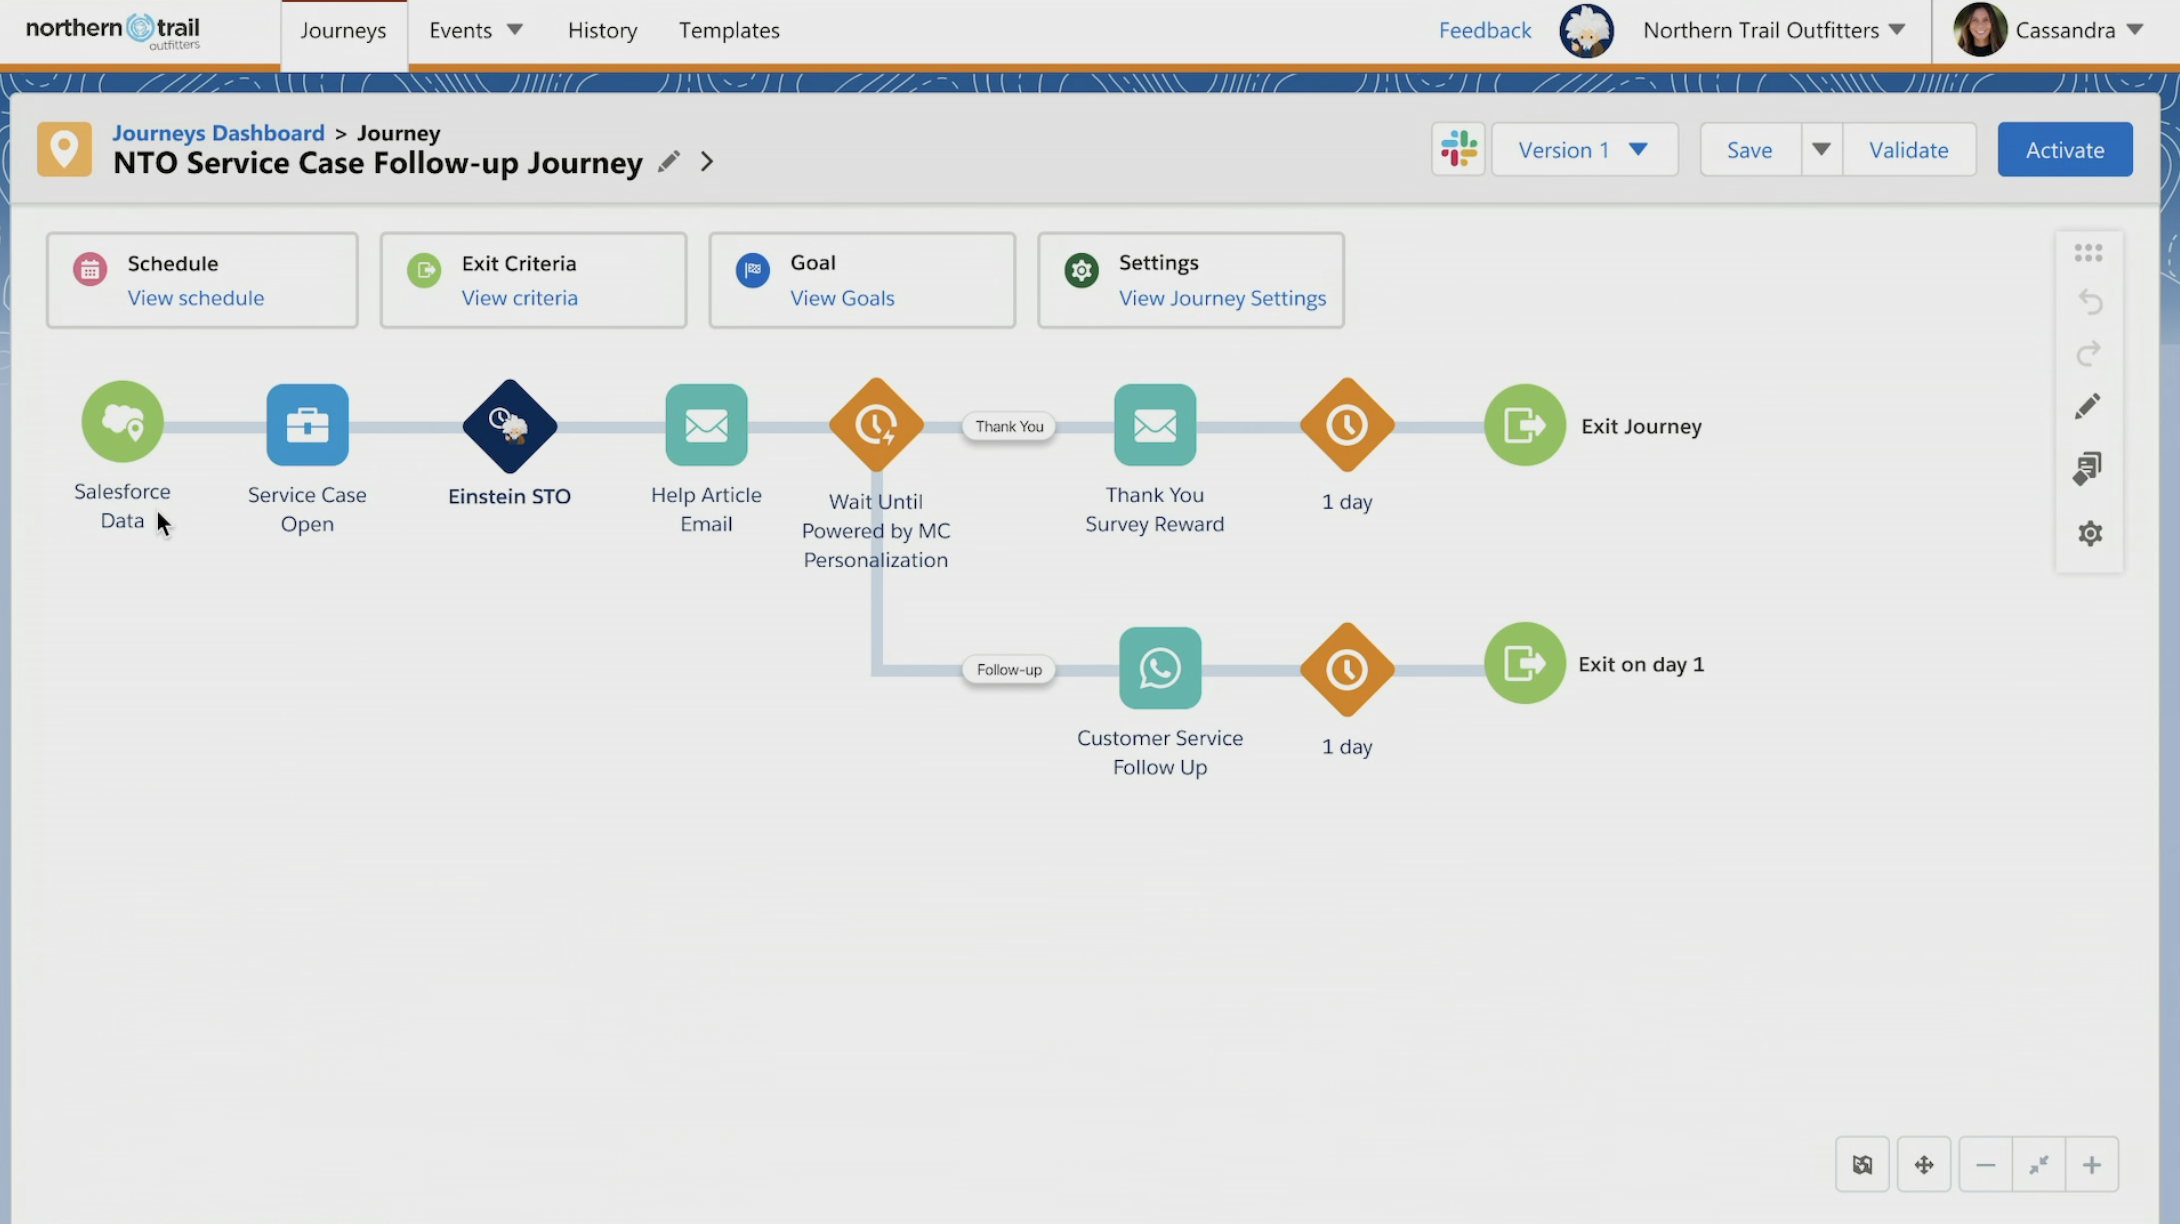Click the Exit Criteria green icon
This screenshot has height=1224, width=2180.
(x=424, y=269)
